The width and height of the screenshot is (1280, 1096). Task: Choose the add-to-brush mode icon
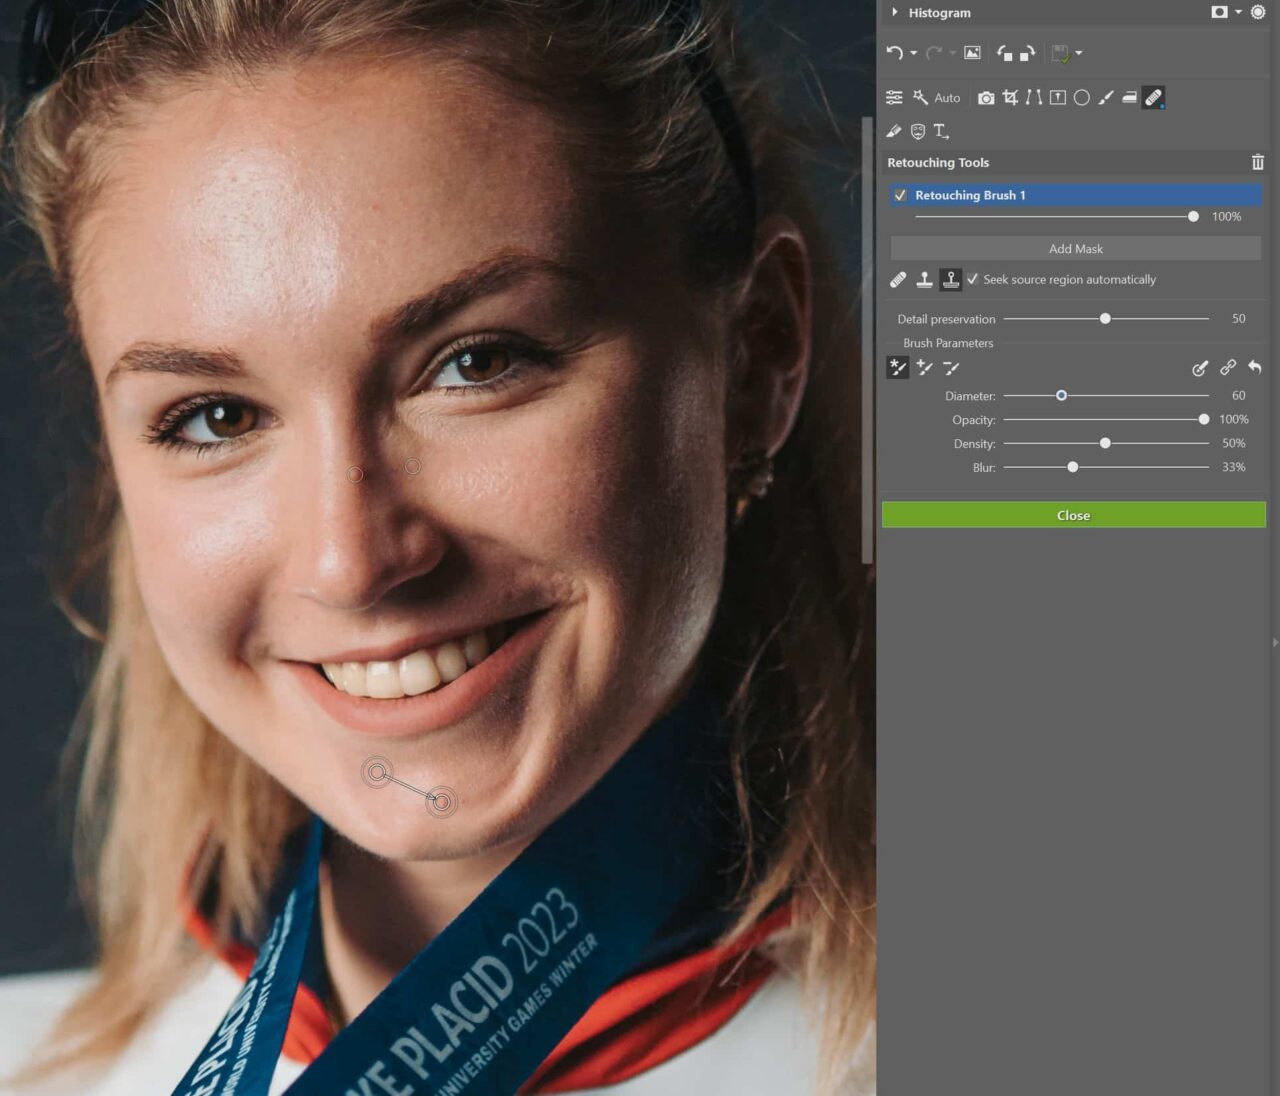click(924, 368)
